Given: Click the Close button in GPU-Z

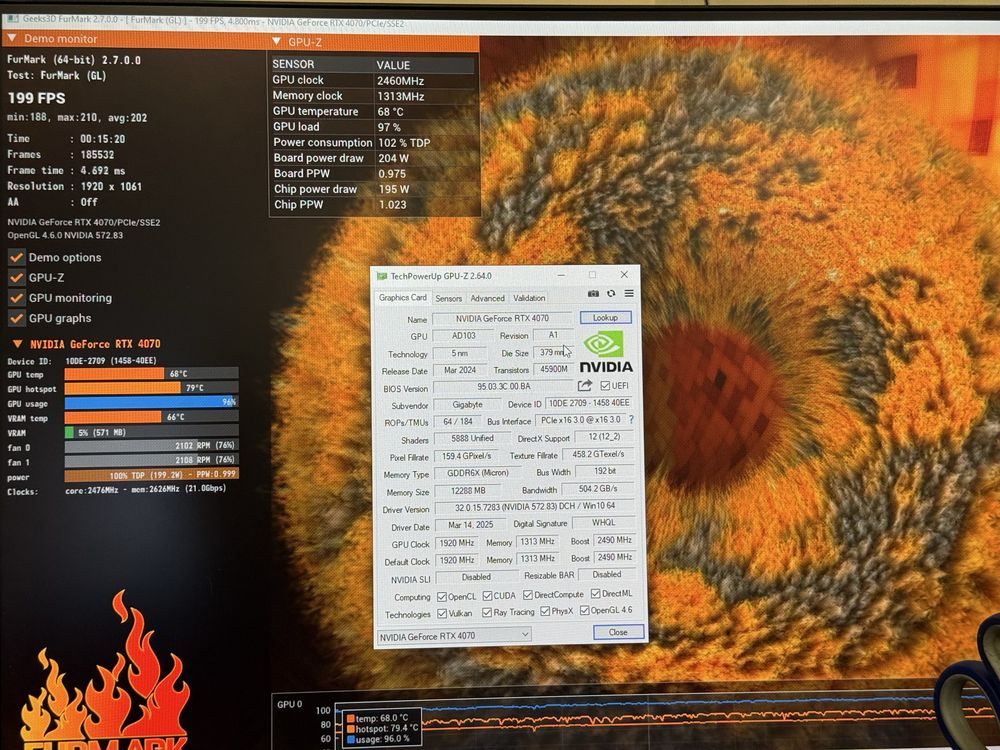Looking at the screenshot, I should tap(618, 632).
